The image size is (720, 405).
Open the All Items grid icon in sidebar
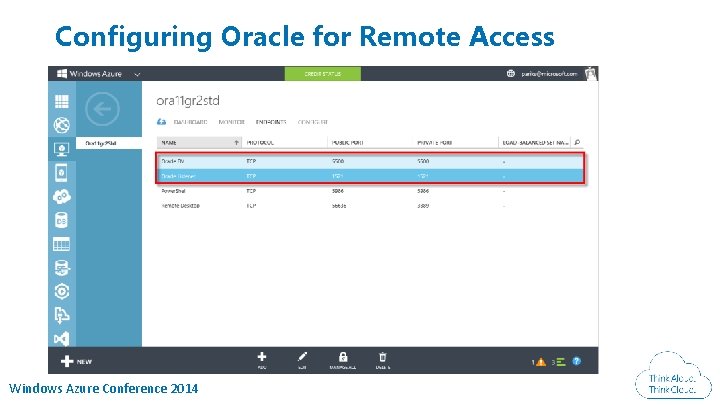[62, 101]
